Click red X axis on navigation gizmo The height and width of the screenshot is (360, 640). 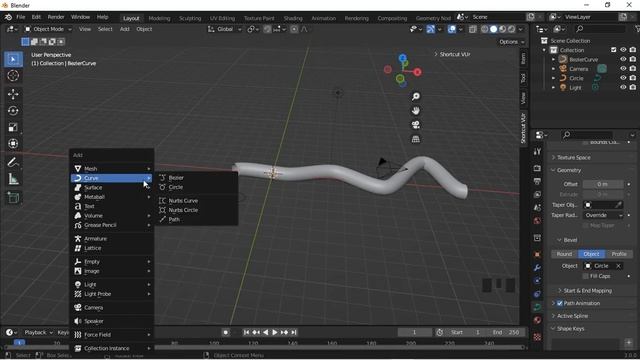[417, 72]
